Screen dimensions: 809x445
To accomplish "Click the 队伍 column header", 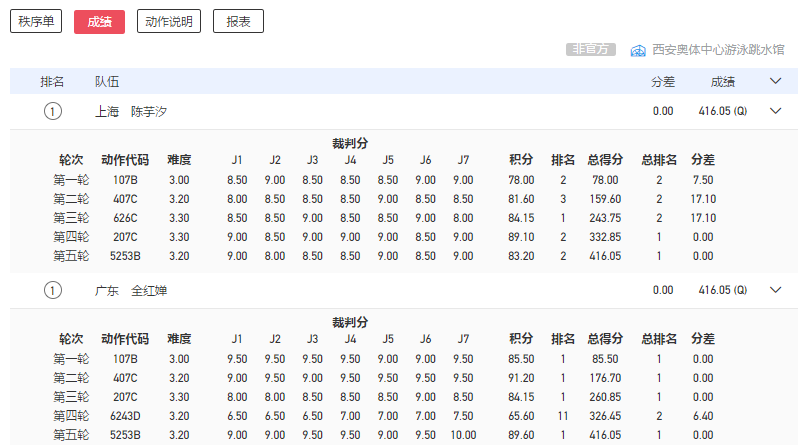I will click(106, 81).
